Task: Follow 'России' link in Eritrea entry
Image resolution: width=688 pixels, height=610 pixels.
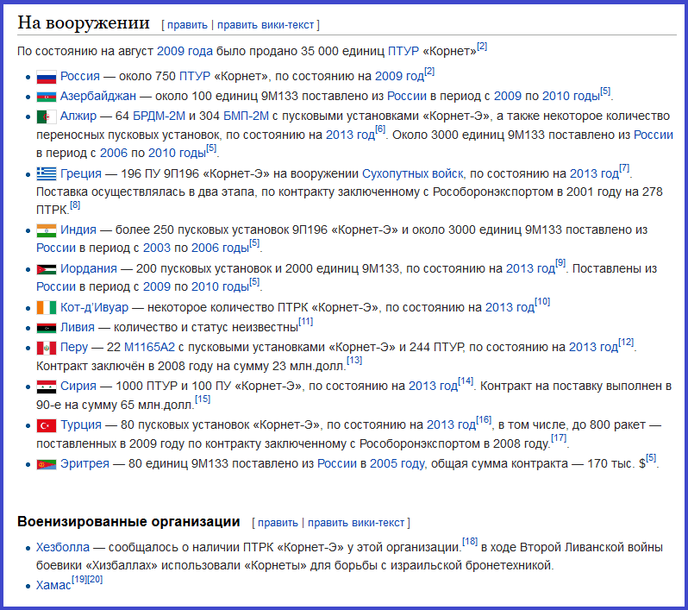Action: [x=337, y=463]
